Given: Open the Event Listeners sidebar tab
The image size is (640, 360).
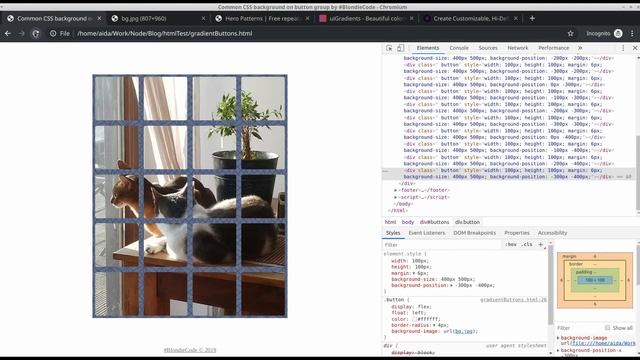Looking at the screenshot, I should click(427, 233).
